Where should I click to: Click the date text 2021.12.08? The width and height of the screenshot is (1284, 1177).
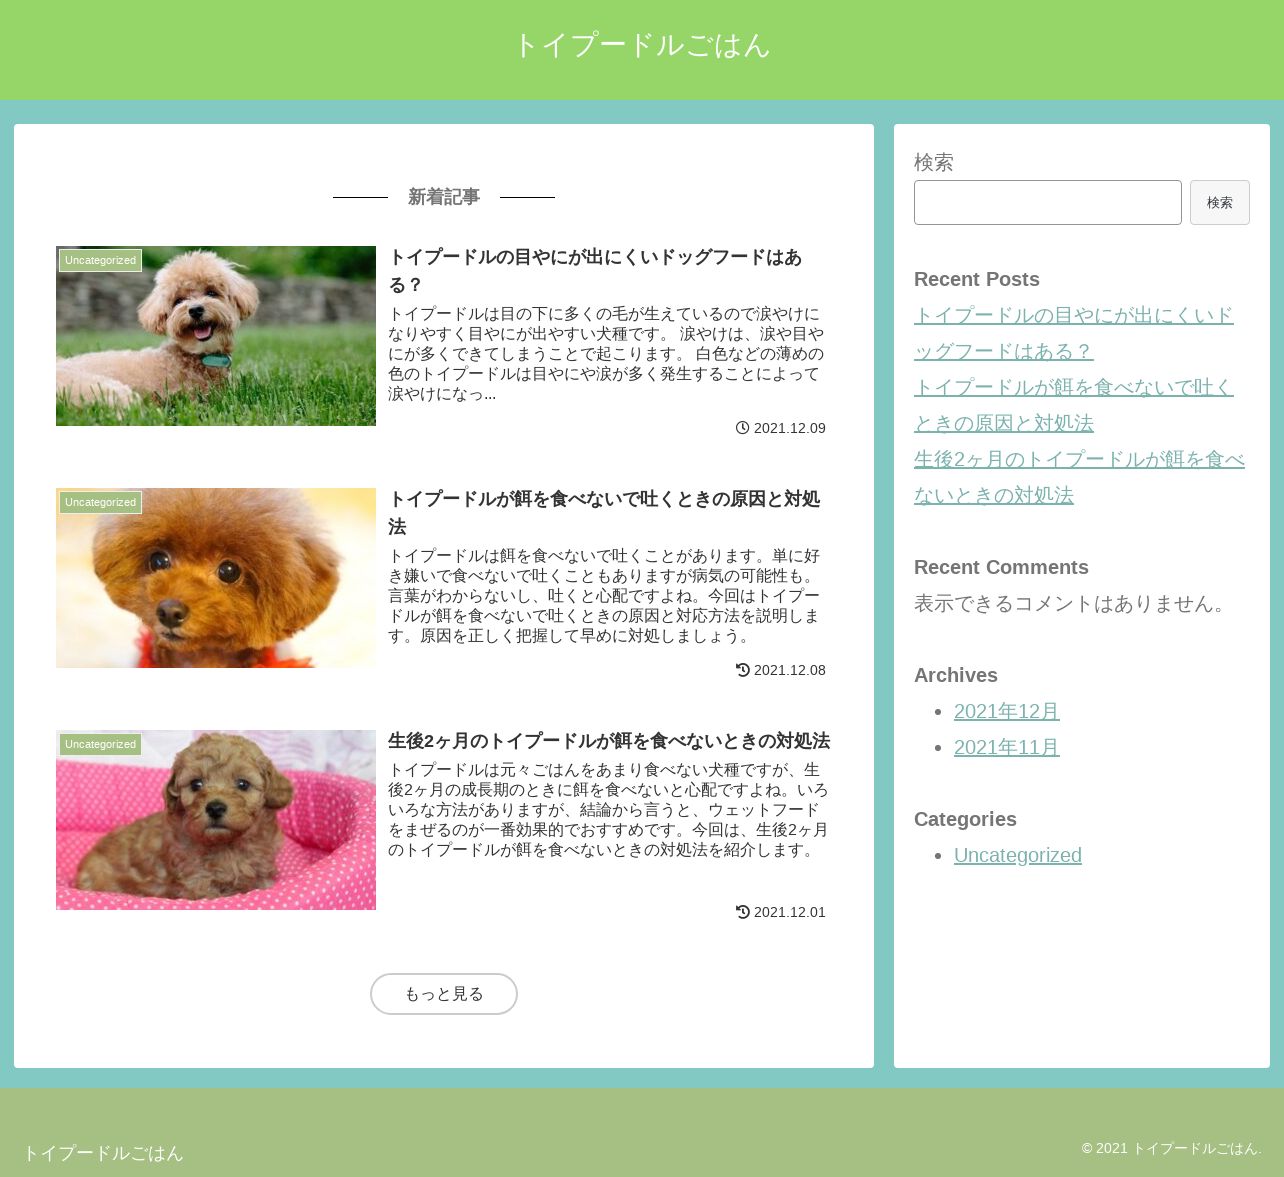pyautogui.click(x=790, y=670)
